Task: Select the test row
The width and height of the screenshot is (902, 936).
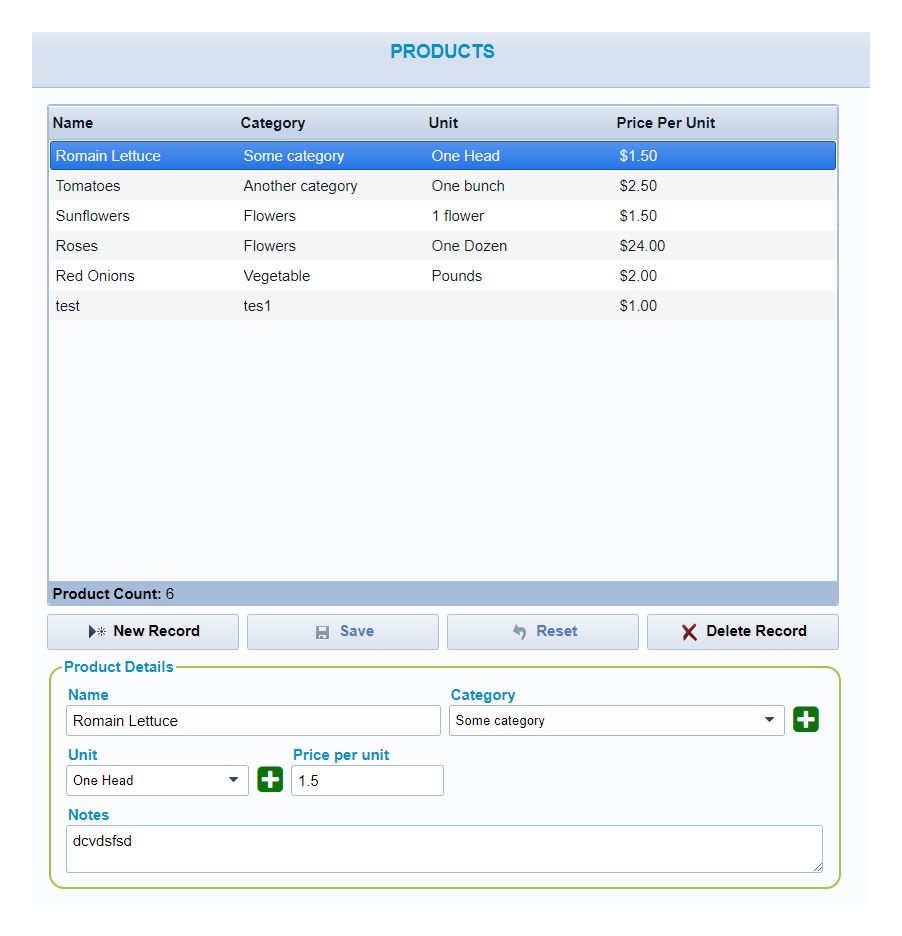Action: tap(443, 306)
